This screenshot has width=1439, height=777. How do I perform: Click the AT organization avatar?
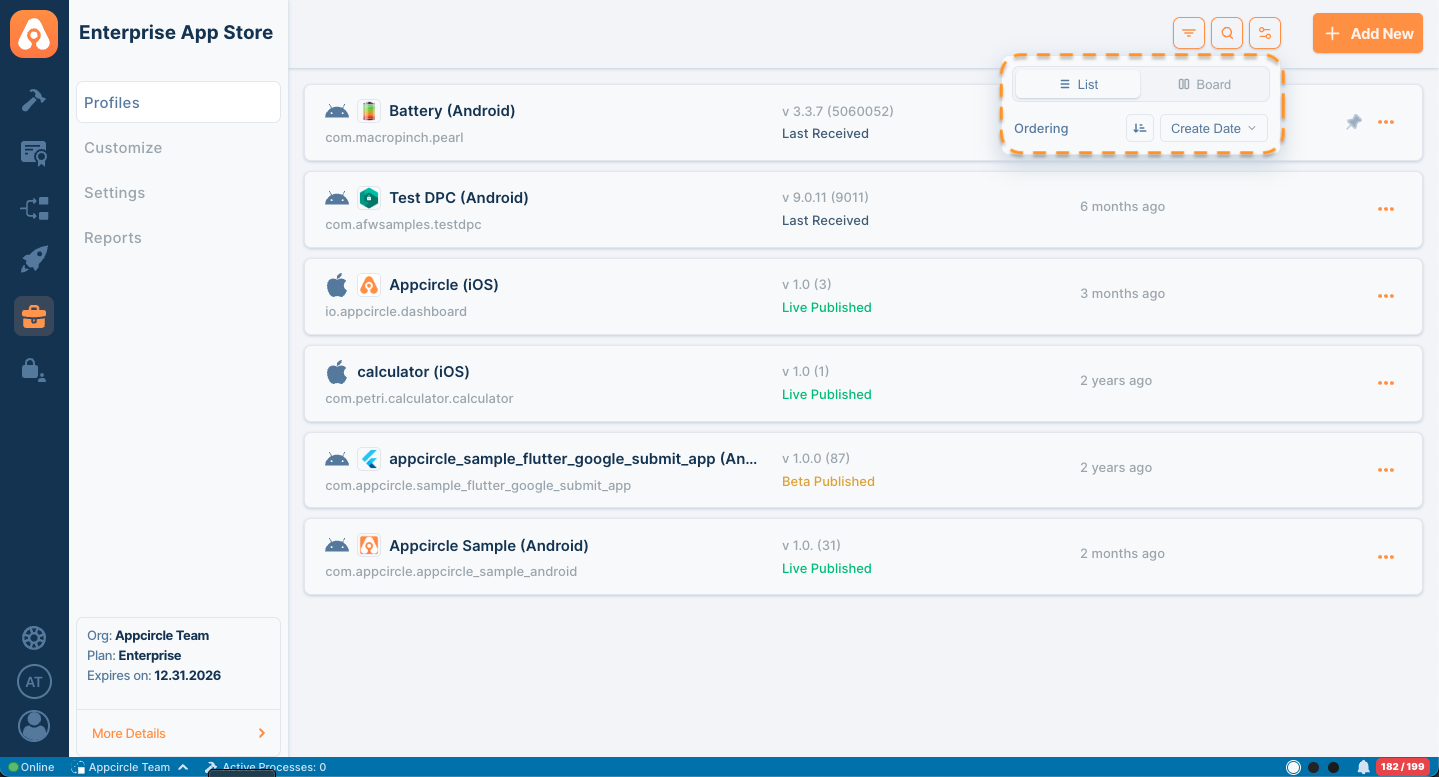[x=34, y=682]
